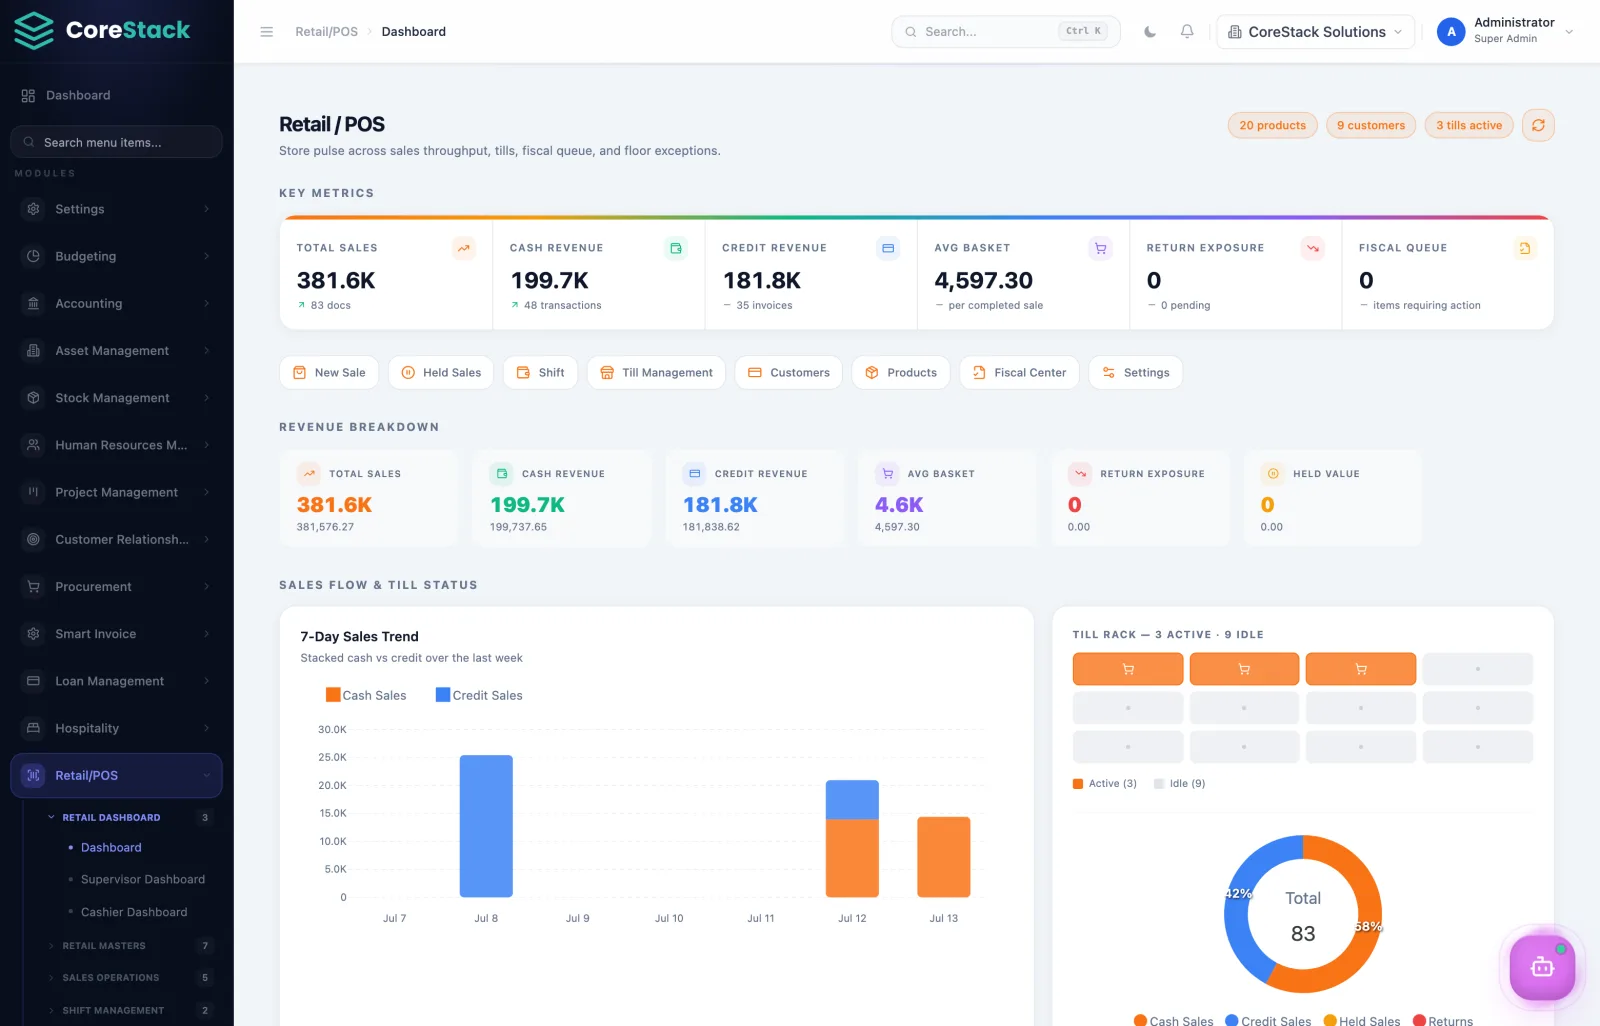The width and height of the screenshot is (1600, 1026).
Task: Expand the Retail Masters submenu
Action: pyautogui.click(x=130, y=945)
